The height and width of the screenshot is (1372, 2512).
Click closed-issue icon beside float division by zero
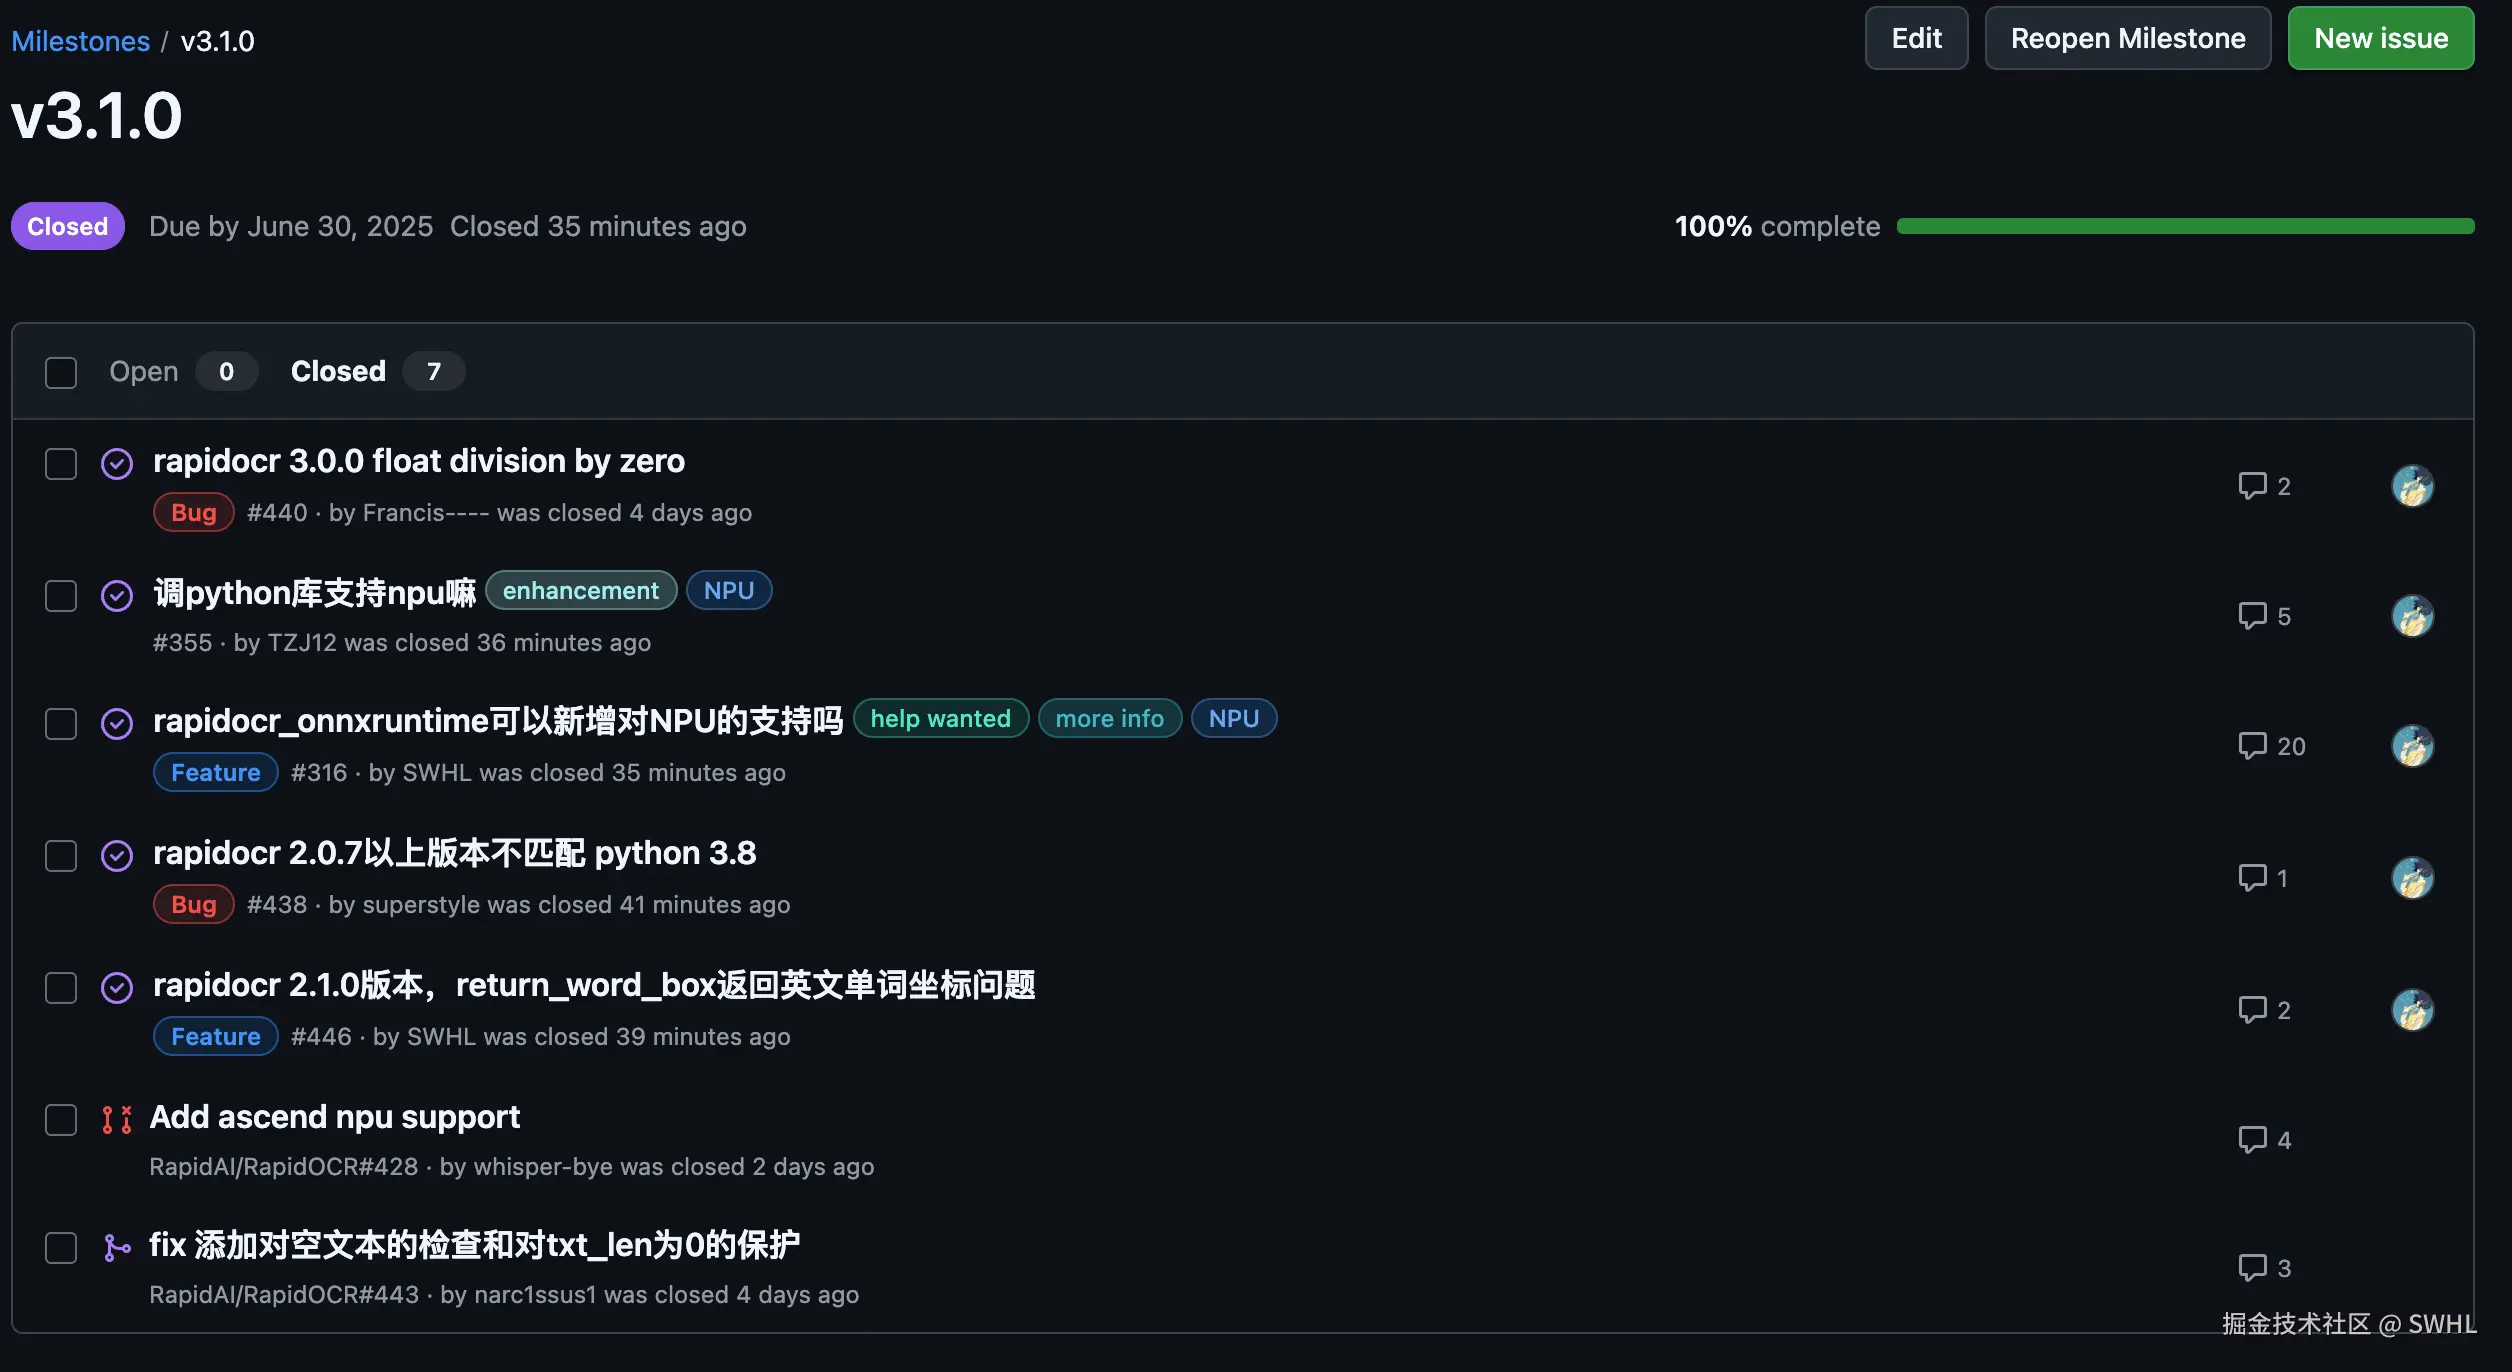tap(117, 464)
